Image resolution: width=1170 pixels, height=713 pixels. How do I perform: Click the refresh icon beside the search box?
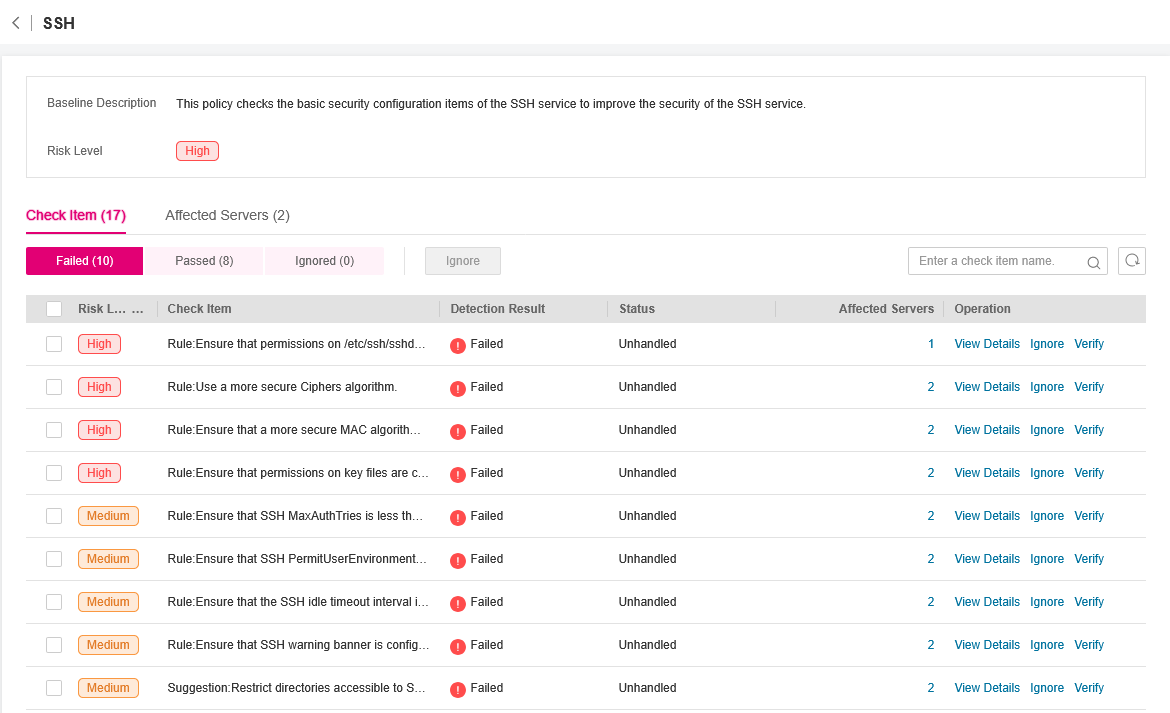[x=1132, y=261]
